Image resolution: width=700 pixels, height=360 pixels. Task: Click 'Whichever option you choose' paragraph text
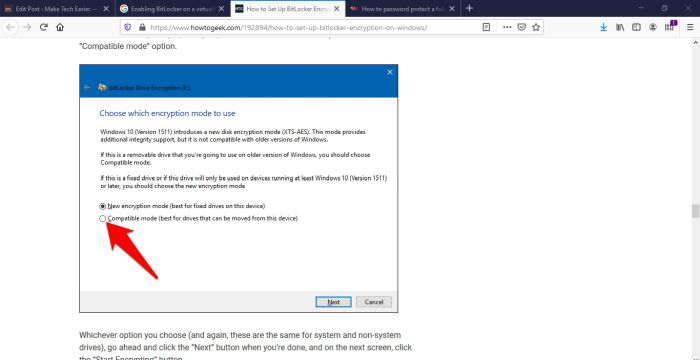(x=246, y=347)
